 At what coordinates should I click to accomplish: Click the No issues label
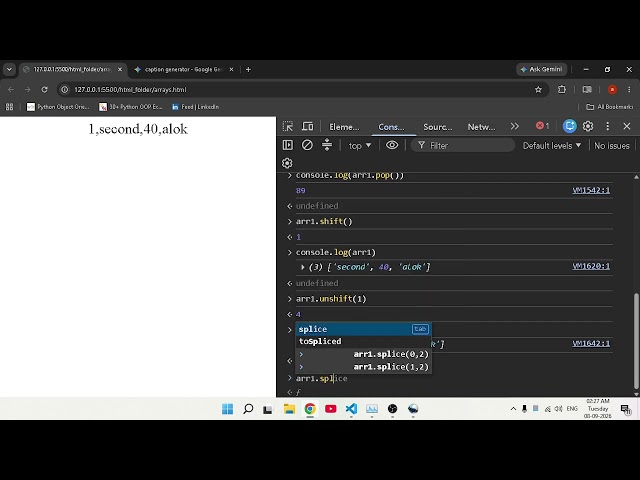coord(611,145)
